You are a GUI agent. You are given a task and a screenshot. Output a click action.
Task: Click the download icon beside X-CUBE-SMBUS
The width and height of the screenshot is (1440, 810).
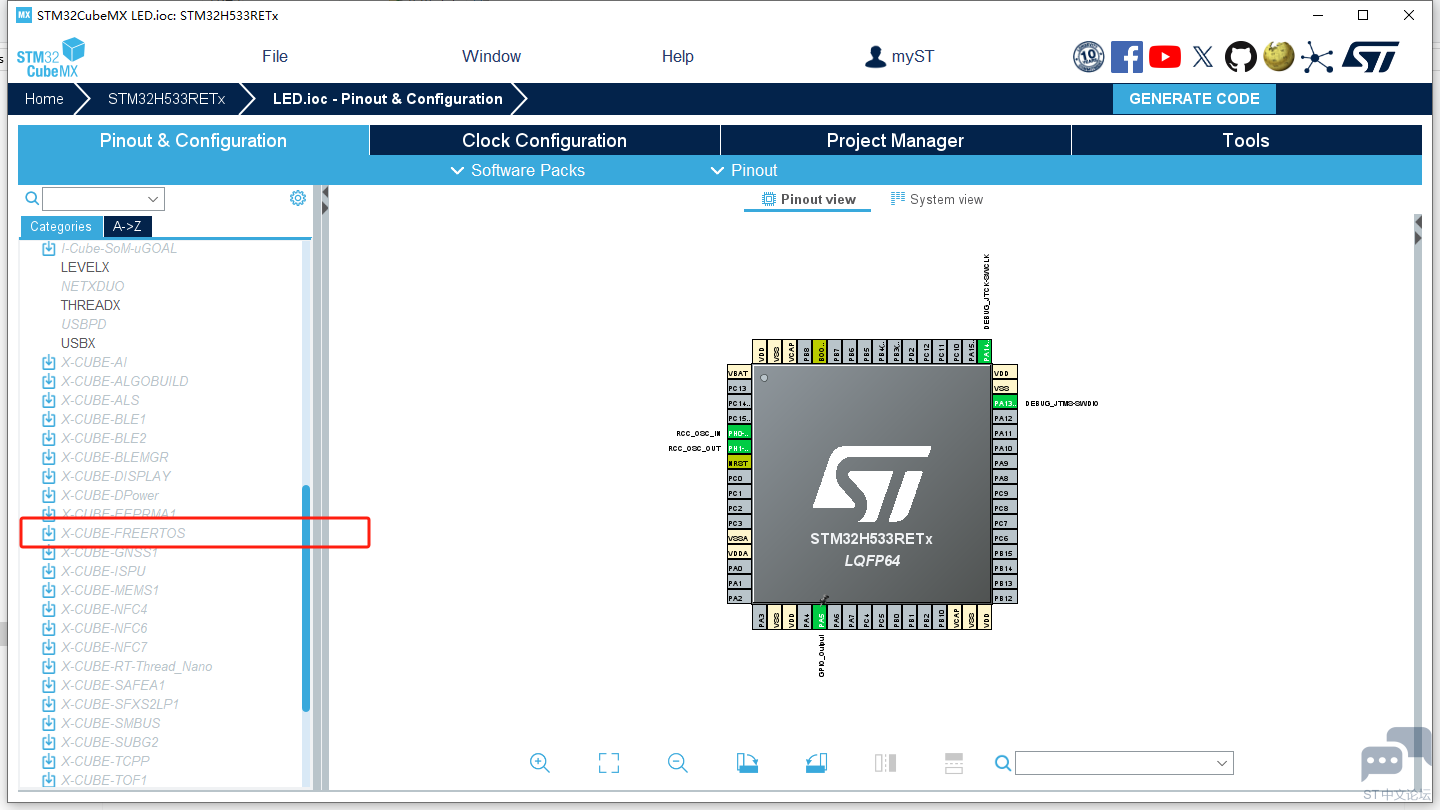coord(48,723)
